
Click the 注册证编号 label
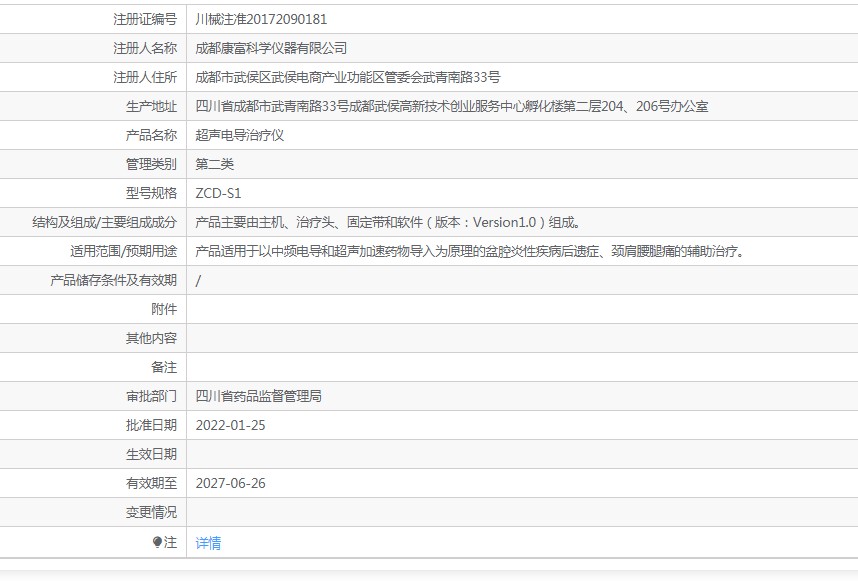click(x=145, y=19)
